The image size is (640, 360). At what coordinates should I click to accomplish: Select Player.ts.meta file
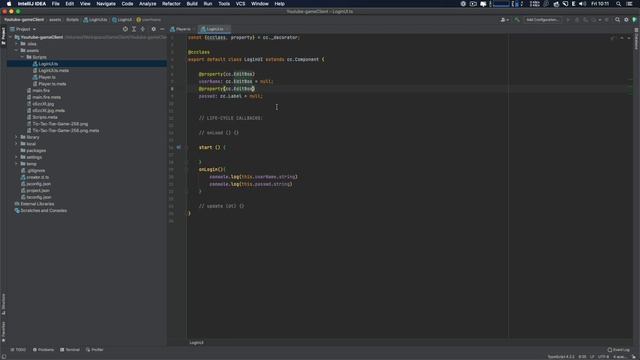tap(52, 84)
